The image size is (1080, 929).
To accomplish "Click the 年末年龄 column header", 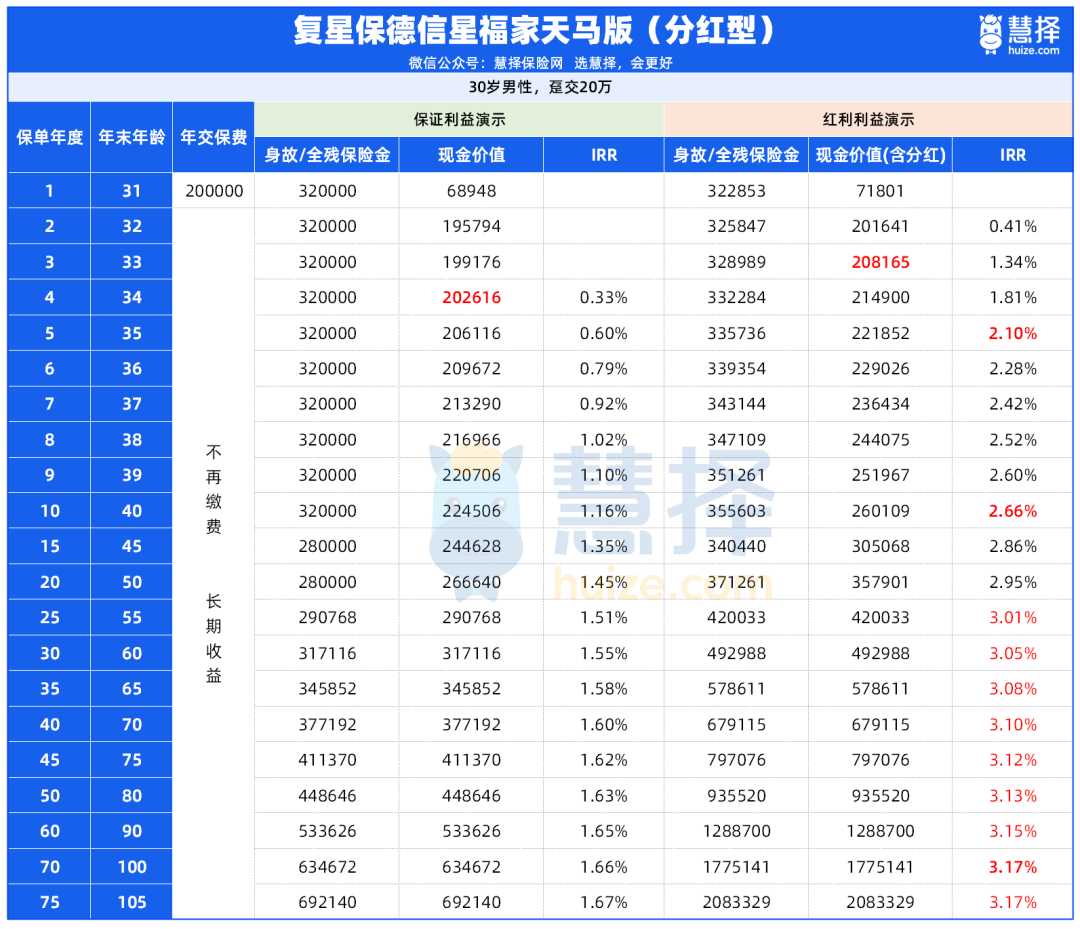I will [x=131, y=137].
